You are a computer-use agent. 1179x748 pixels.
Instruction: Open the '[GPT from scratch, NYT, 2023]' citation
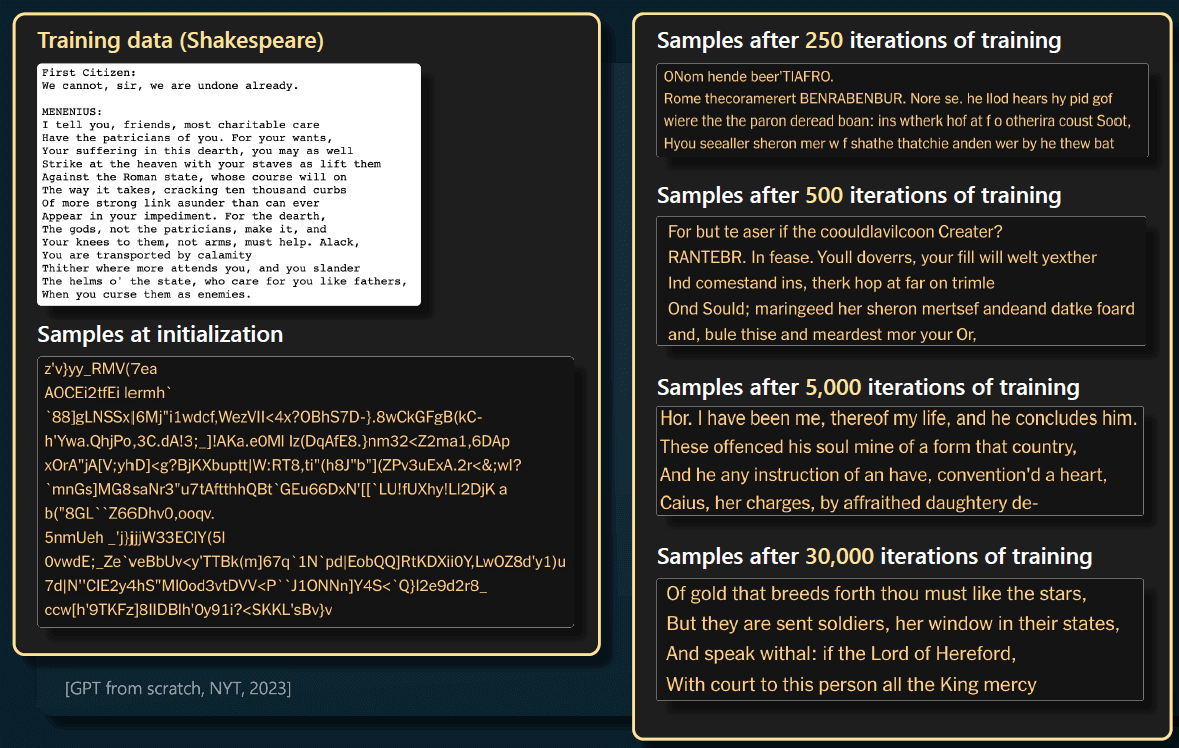[x=178, y=688]
